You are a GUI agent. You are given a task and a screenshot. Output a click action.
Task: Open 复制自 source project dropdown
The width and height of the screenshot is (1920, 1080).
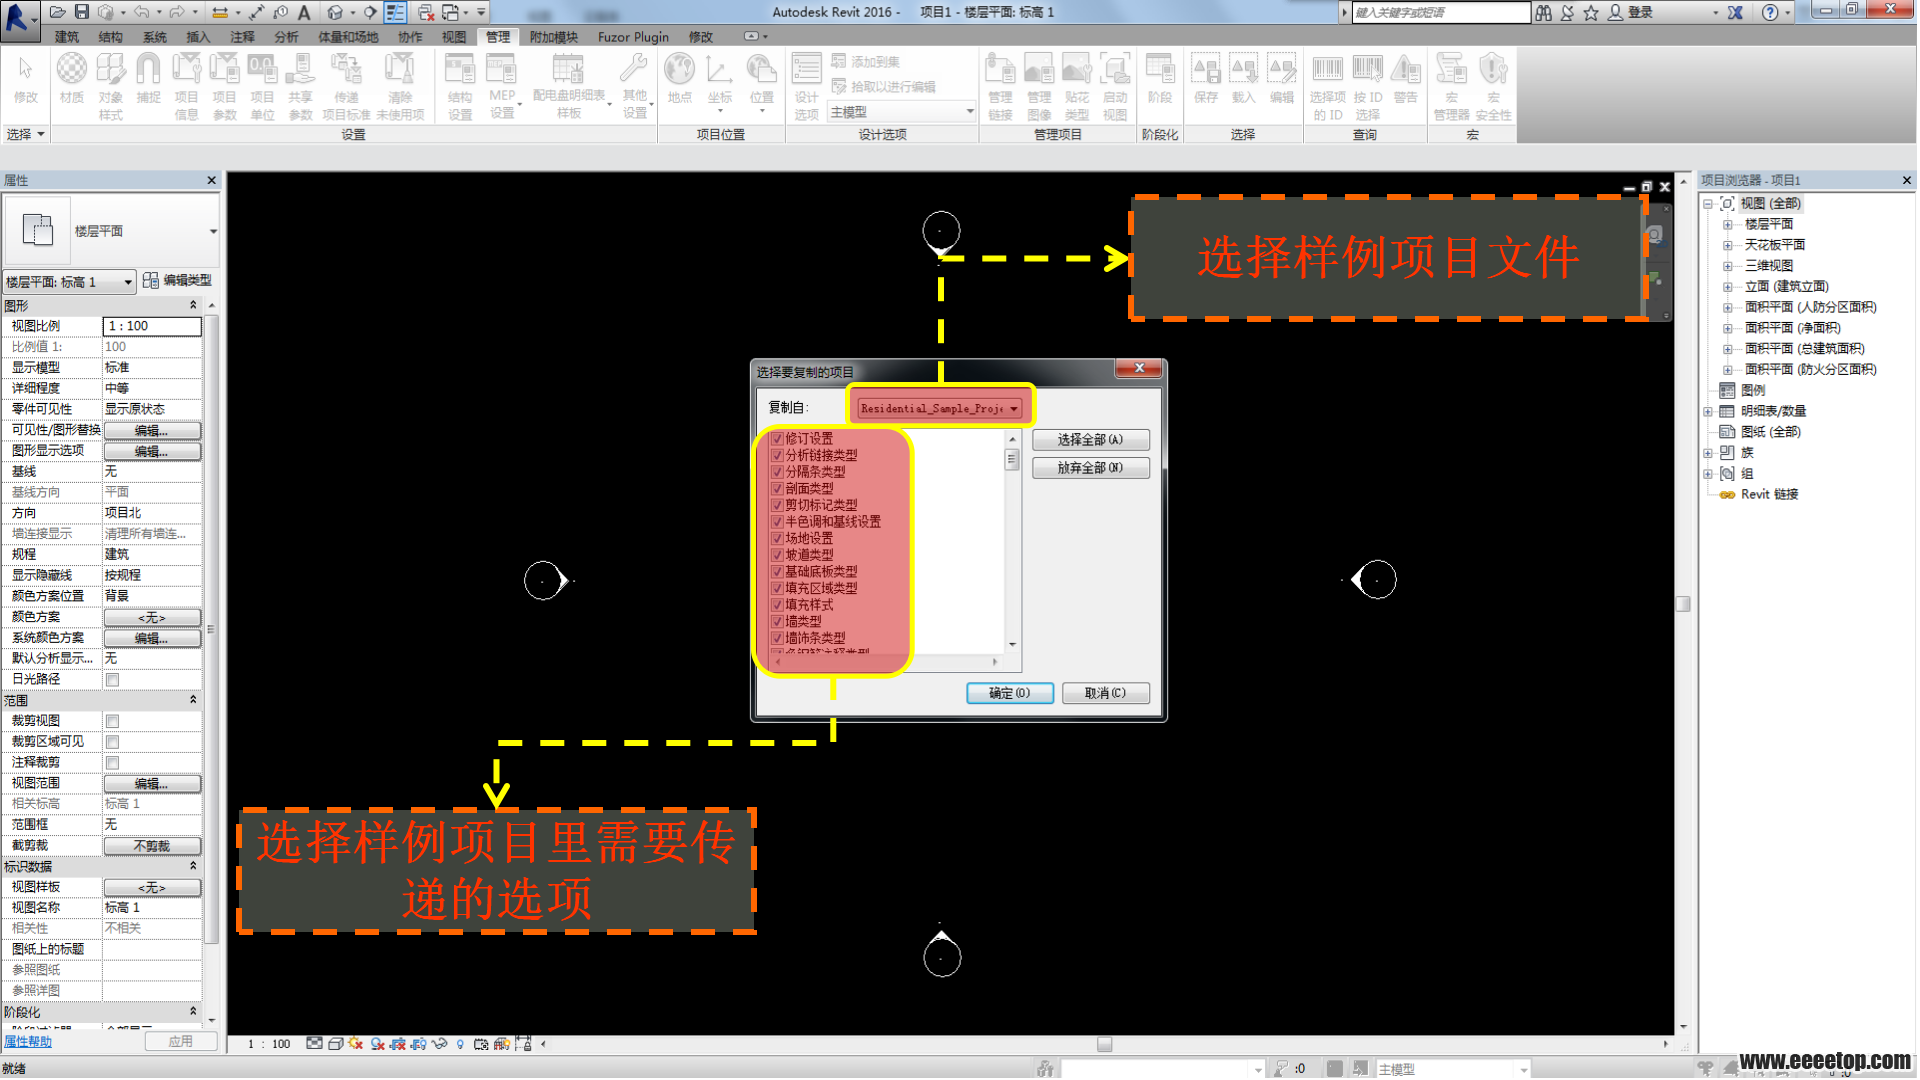[939, 408]
